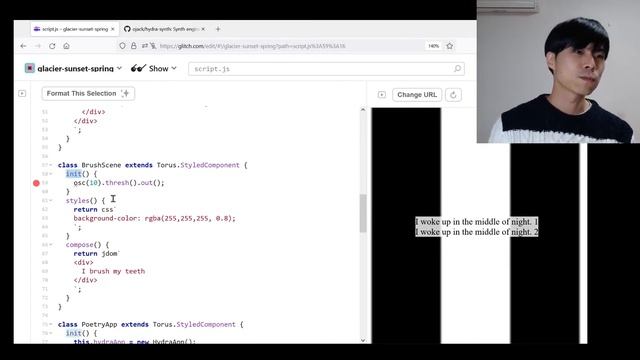This screenshot has width=640, height=360.
Task: Open a new browser tab
Action: [x=218, y=29]
